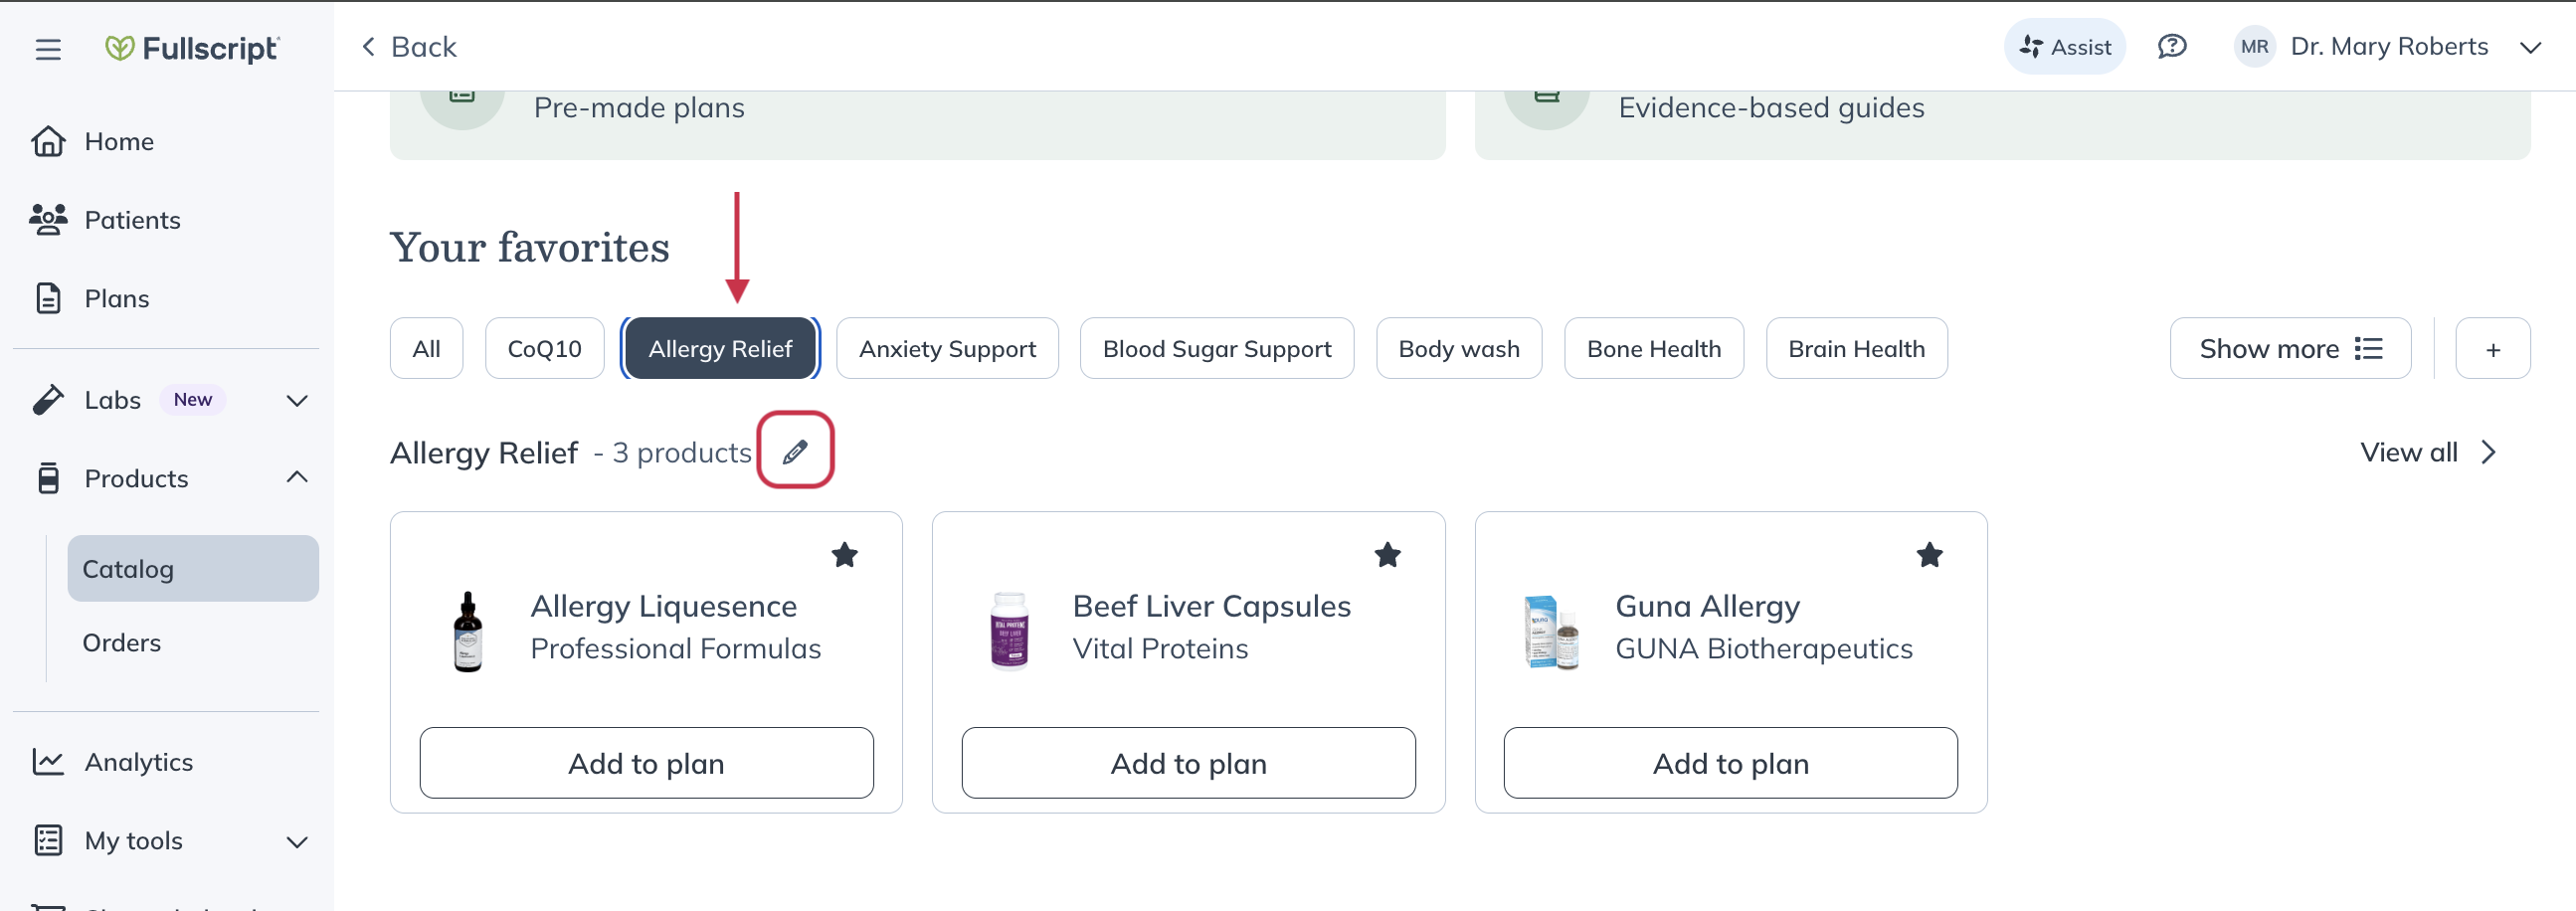2576x911 pixels.
Task: Open Analytics from the sidebar
Action: (138, 761)
